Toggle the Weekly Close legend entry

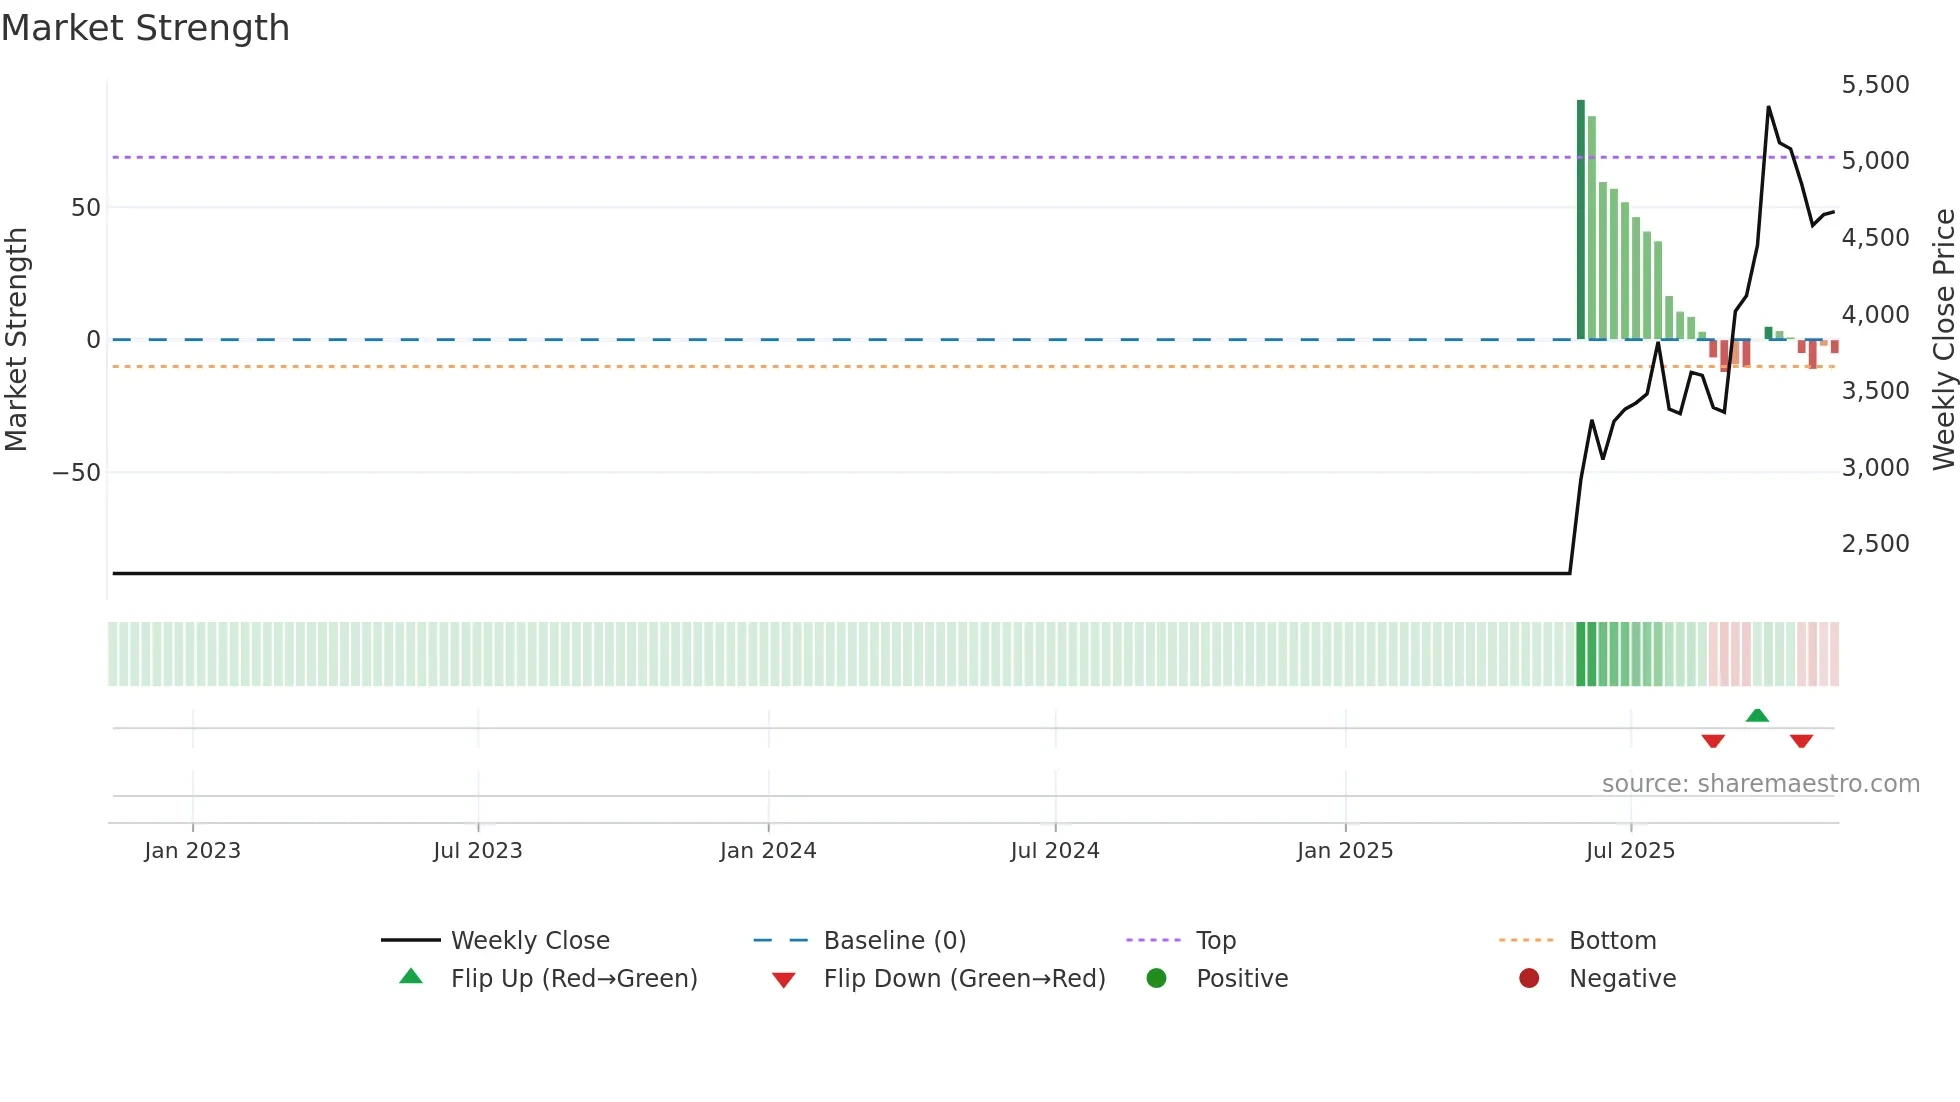[496, 940]
